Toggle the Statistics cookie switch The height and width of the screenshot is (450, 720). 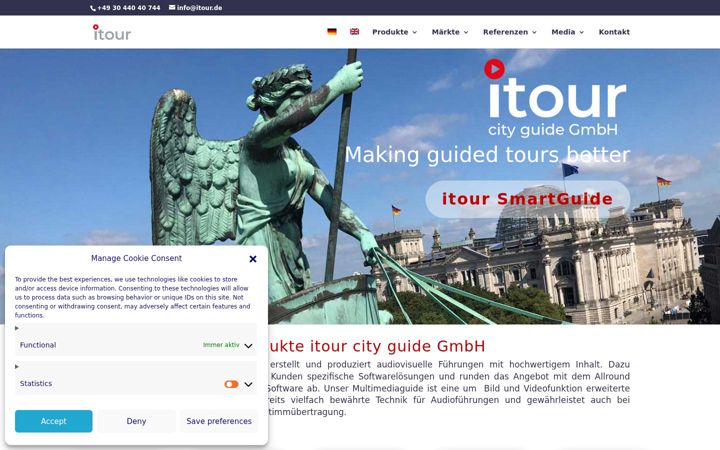[231, 384]
